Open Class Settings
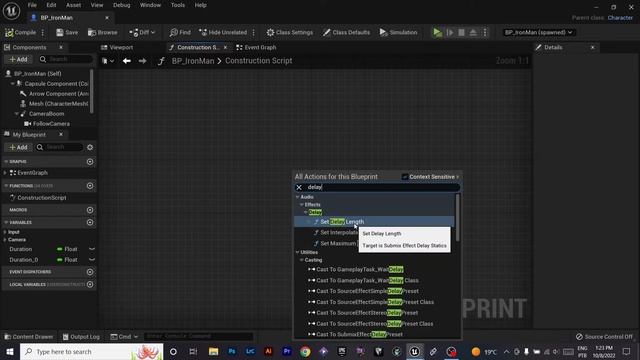The height and width of the screenshot is (360, 640). click(290, 32)
